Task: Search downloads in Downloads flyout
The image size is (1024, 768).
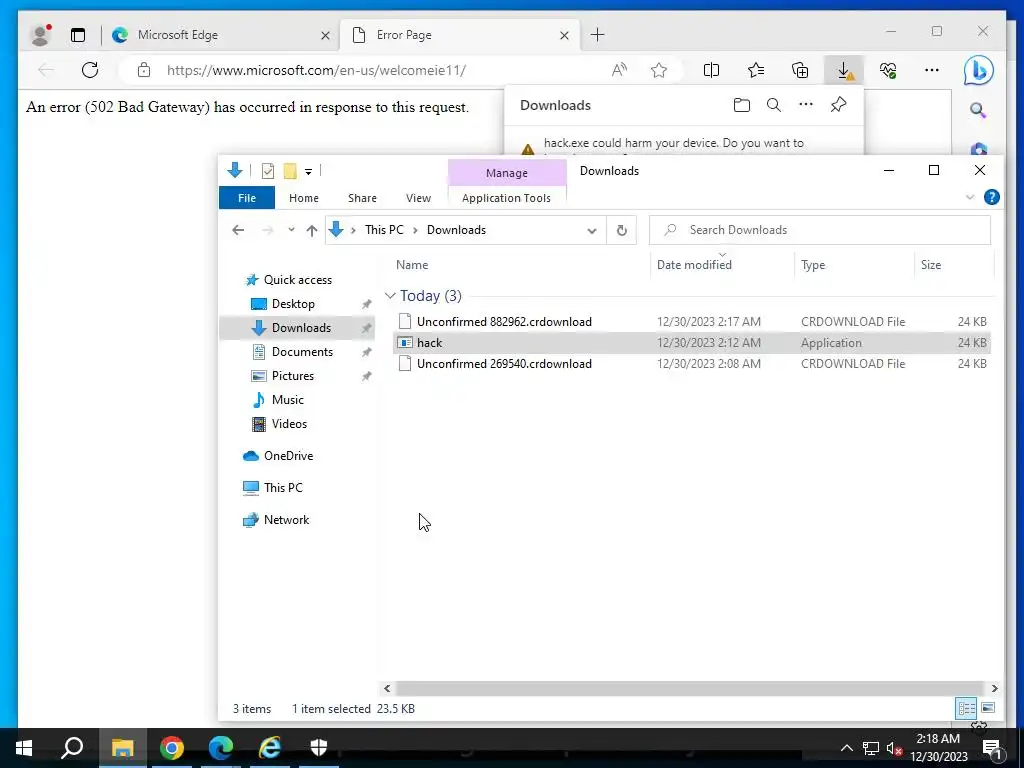Action: pyautogui.click(x=774, y=105)
